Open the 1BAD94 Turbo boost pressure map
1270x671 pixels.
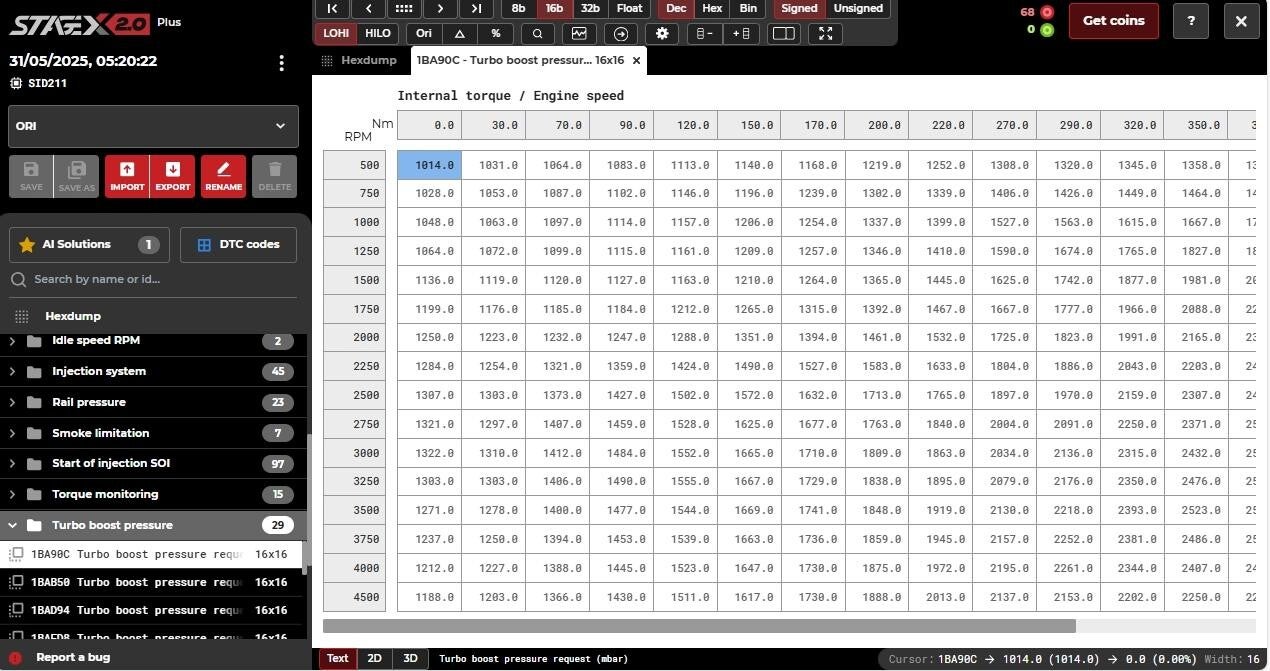[152, 610]
